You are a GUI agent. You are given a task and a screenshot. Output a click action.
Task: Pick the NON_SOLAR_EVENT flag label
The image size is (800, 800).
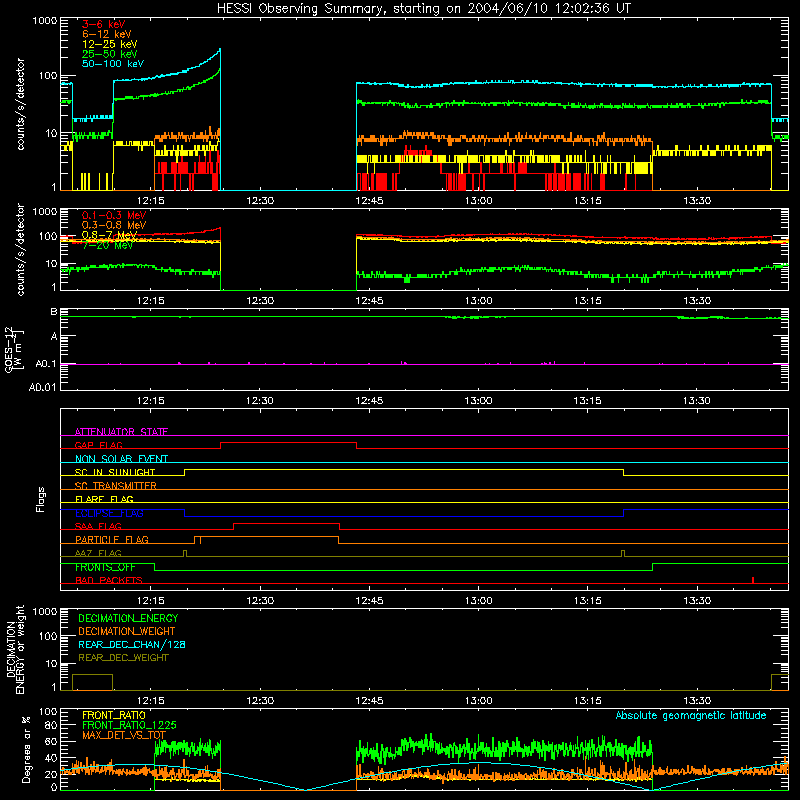[x=121, y=459]
